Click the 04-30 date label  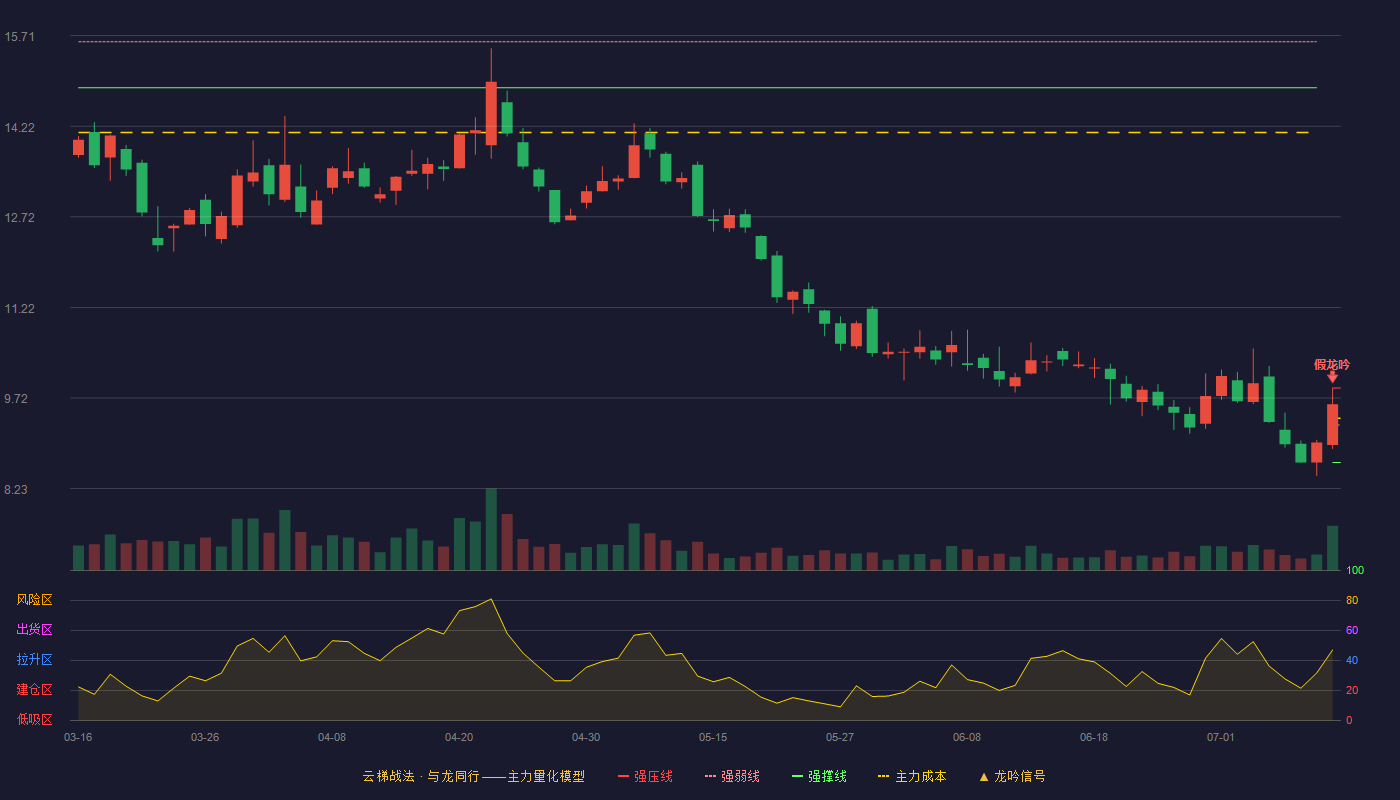pos(586,737)
